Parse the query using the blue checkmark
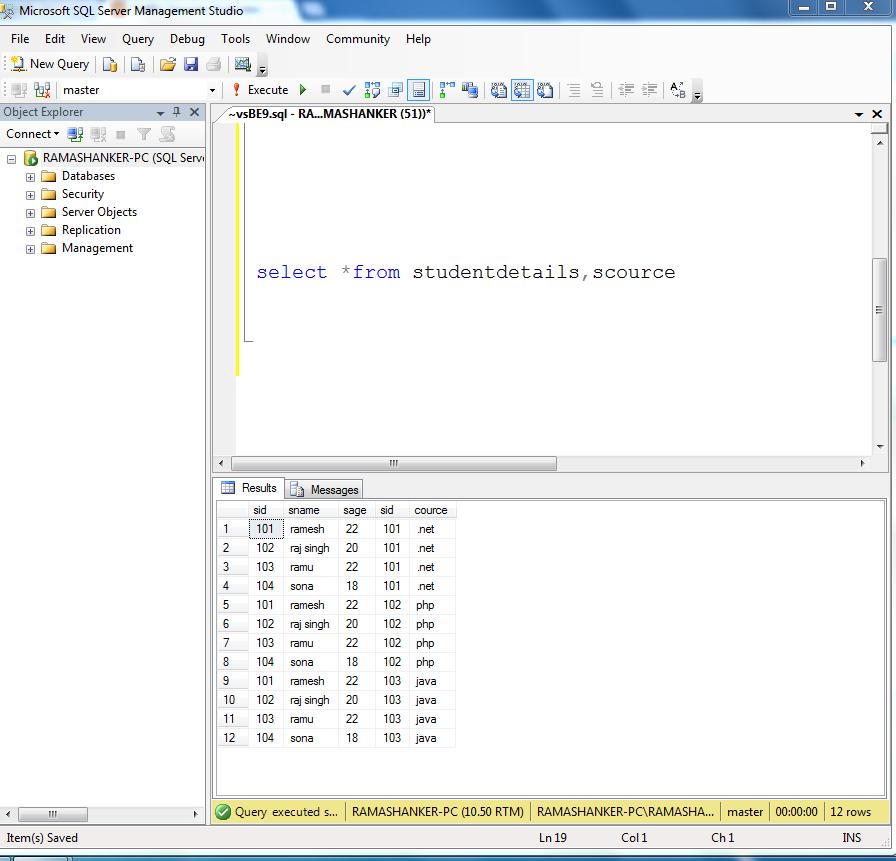The image size is (896, 861). (348, 90)
